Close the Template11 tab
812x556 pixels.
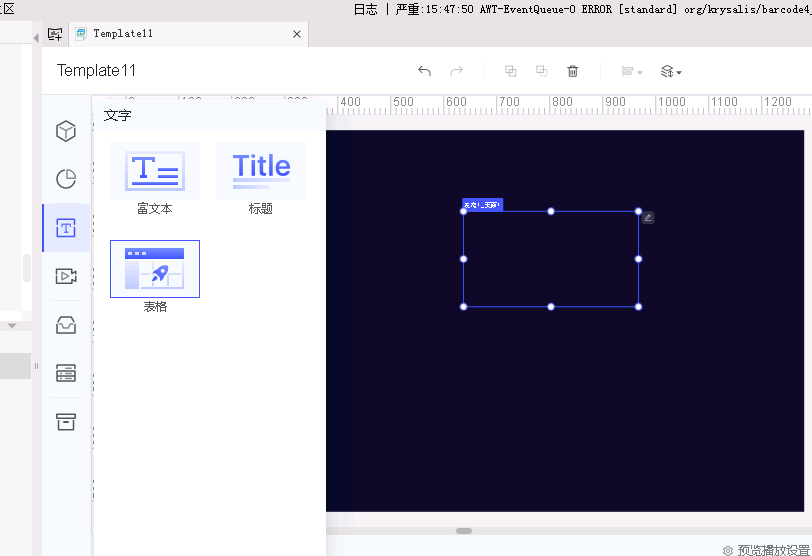pos(297,34)
